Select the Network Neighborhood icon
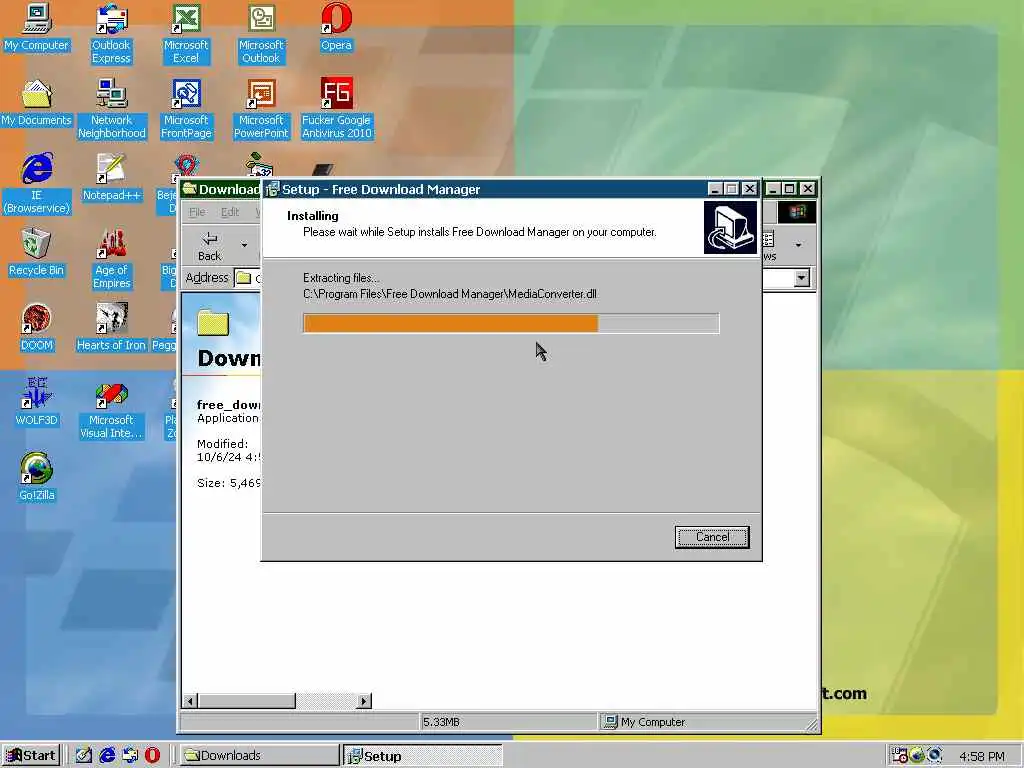 [112, 109]
